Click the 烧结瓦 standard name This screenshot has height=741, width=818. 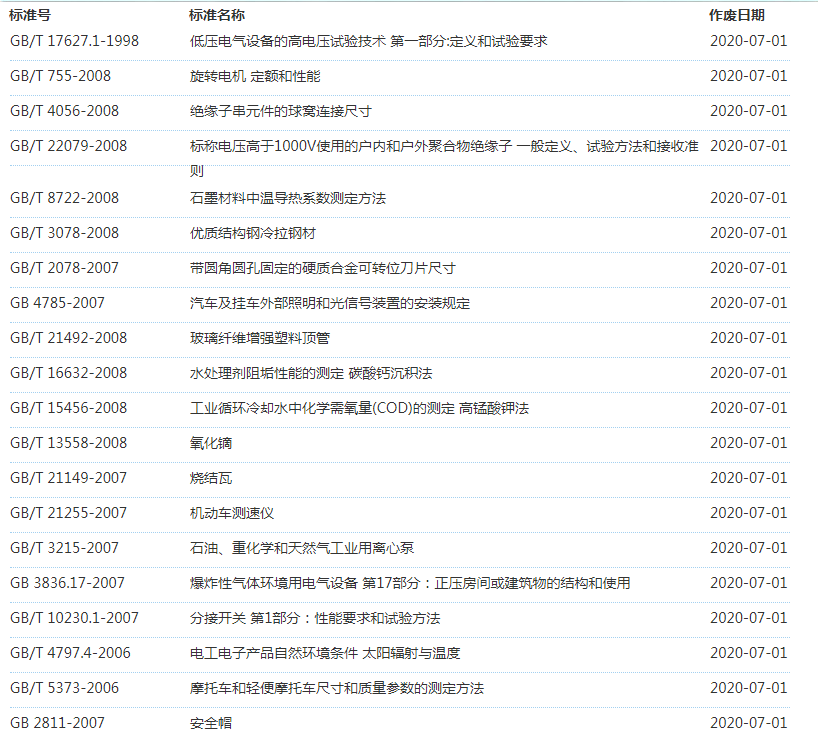(x=211, y=478)
